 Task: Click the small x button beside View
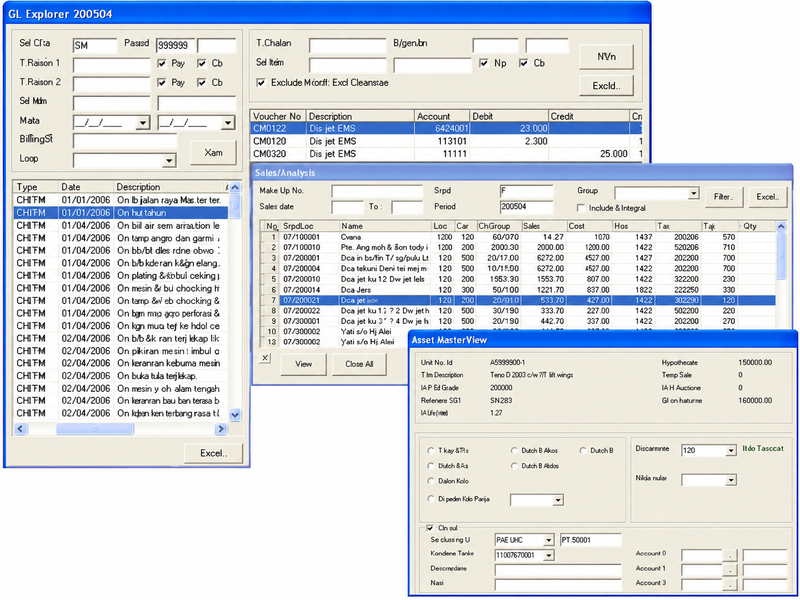265,358
